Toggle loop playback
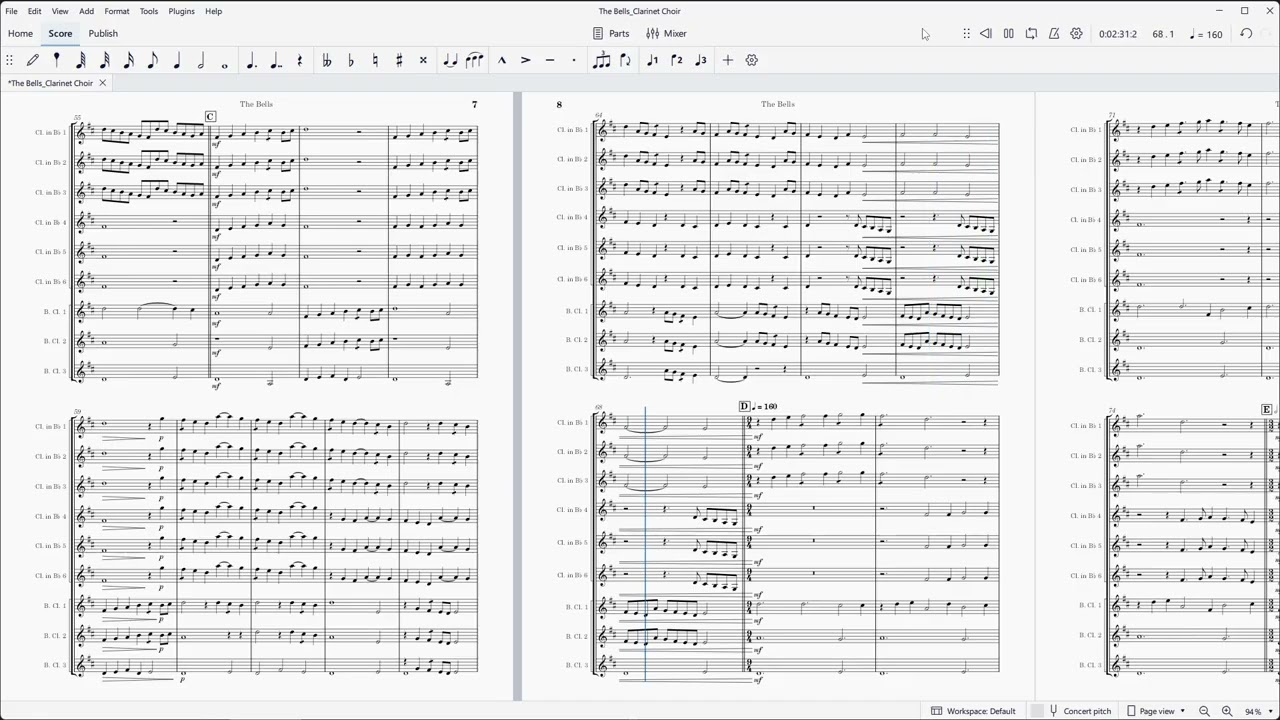The width and height of the screenshot is (1280, 720). 1031,34
